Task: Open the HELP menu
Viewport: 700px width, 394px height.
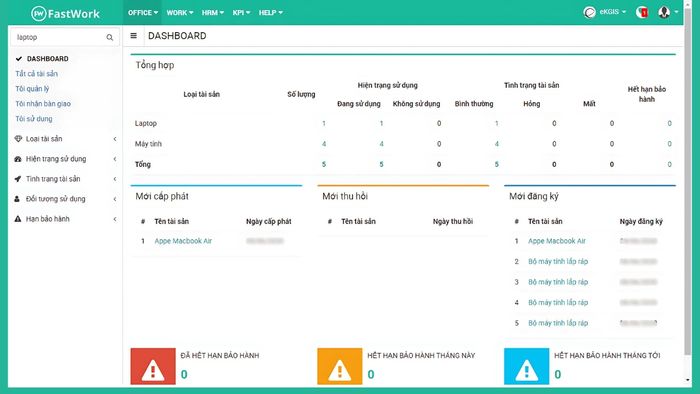Action: click(271, 12)
